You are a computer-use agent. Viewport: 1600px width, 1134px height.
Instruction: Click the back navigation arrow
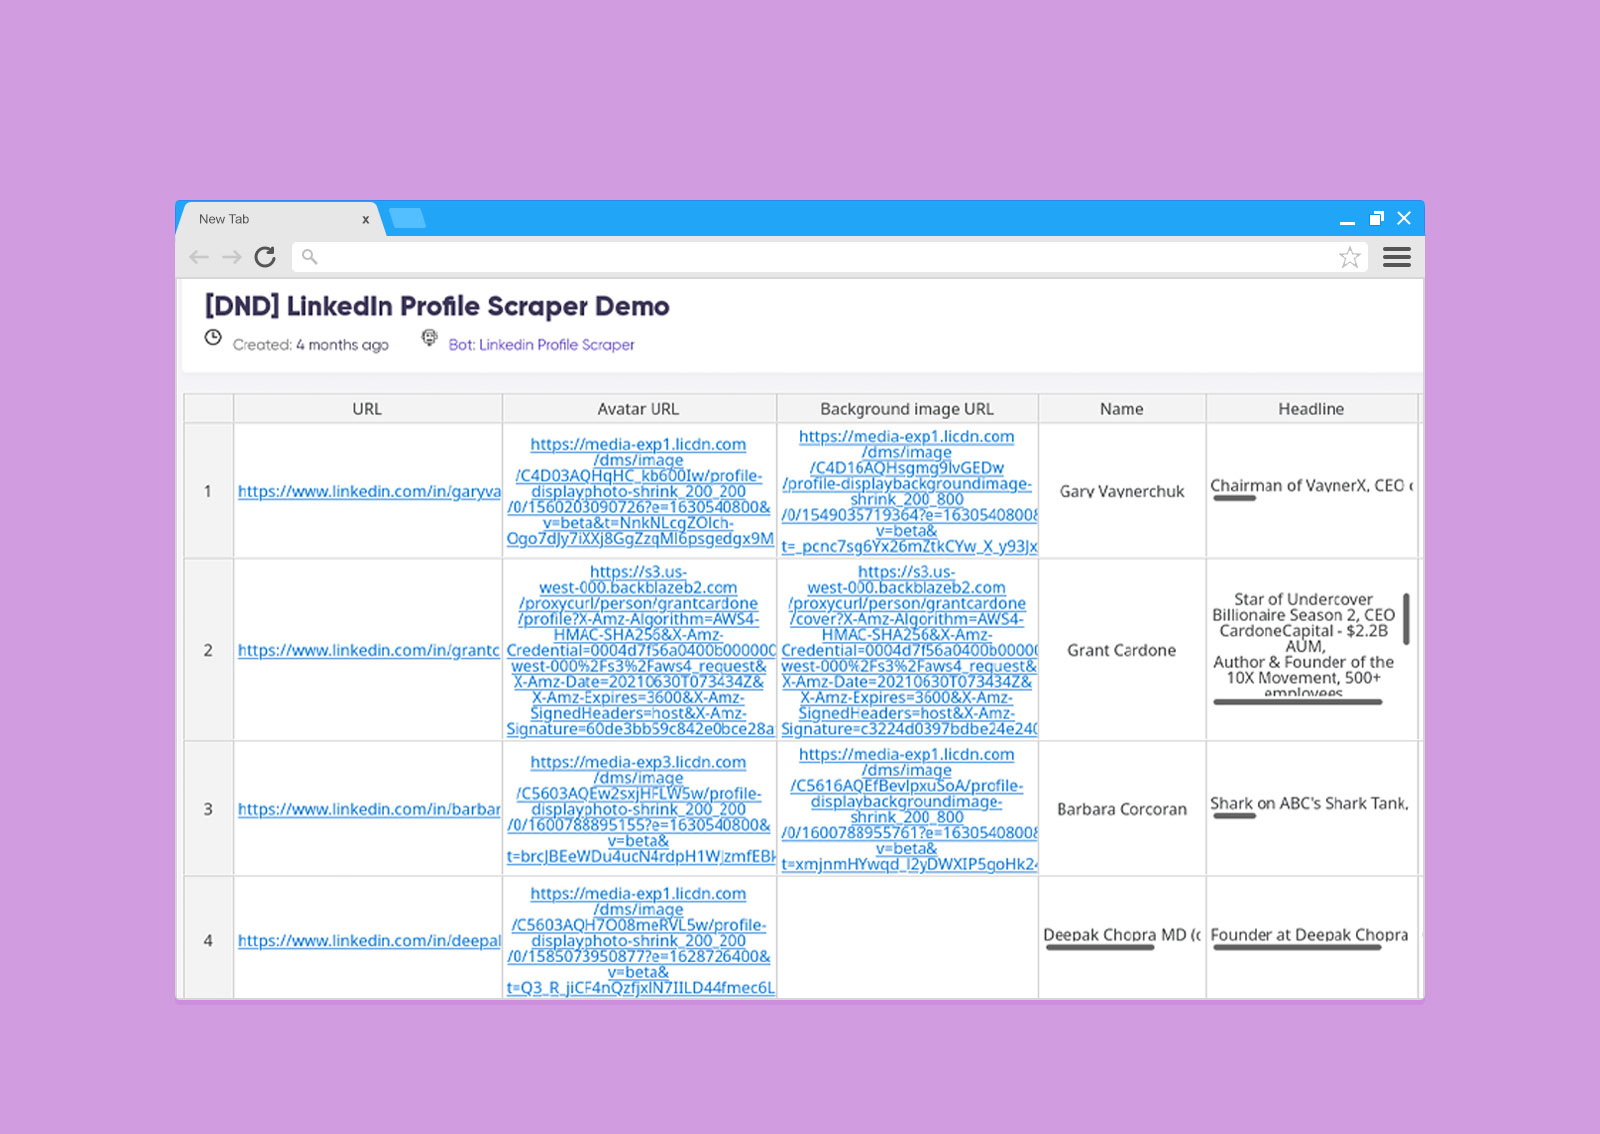(199, 257)
